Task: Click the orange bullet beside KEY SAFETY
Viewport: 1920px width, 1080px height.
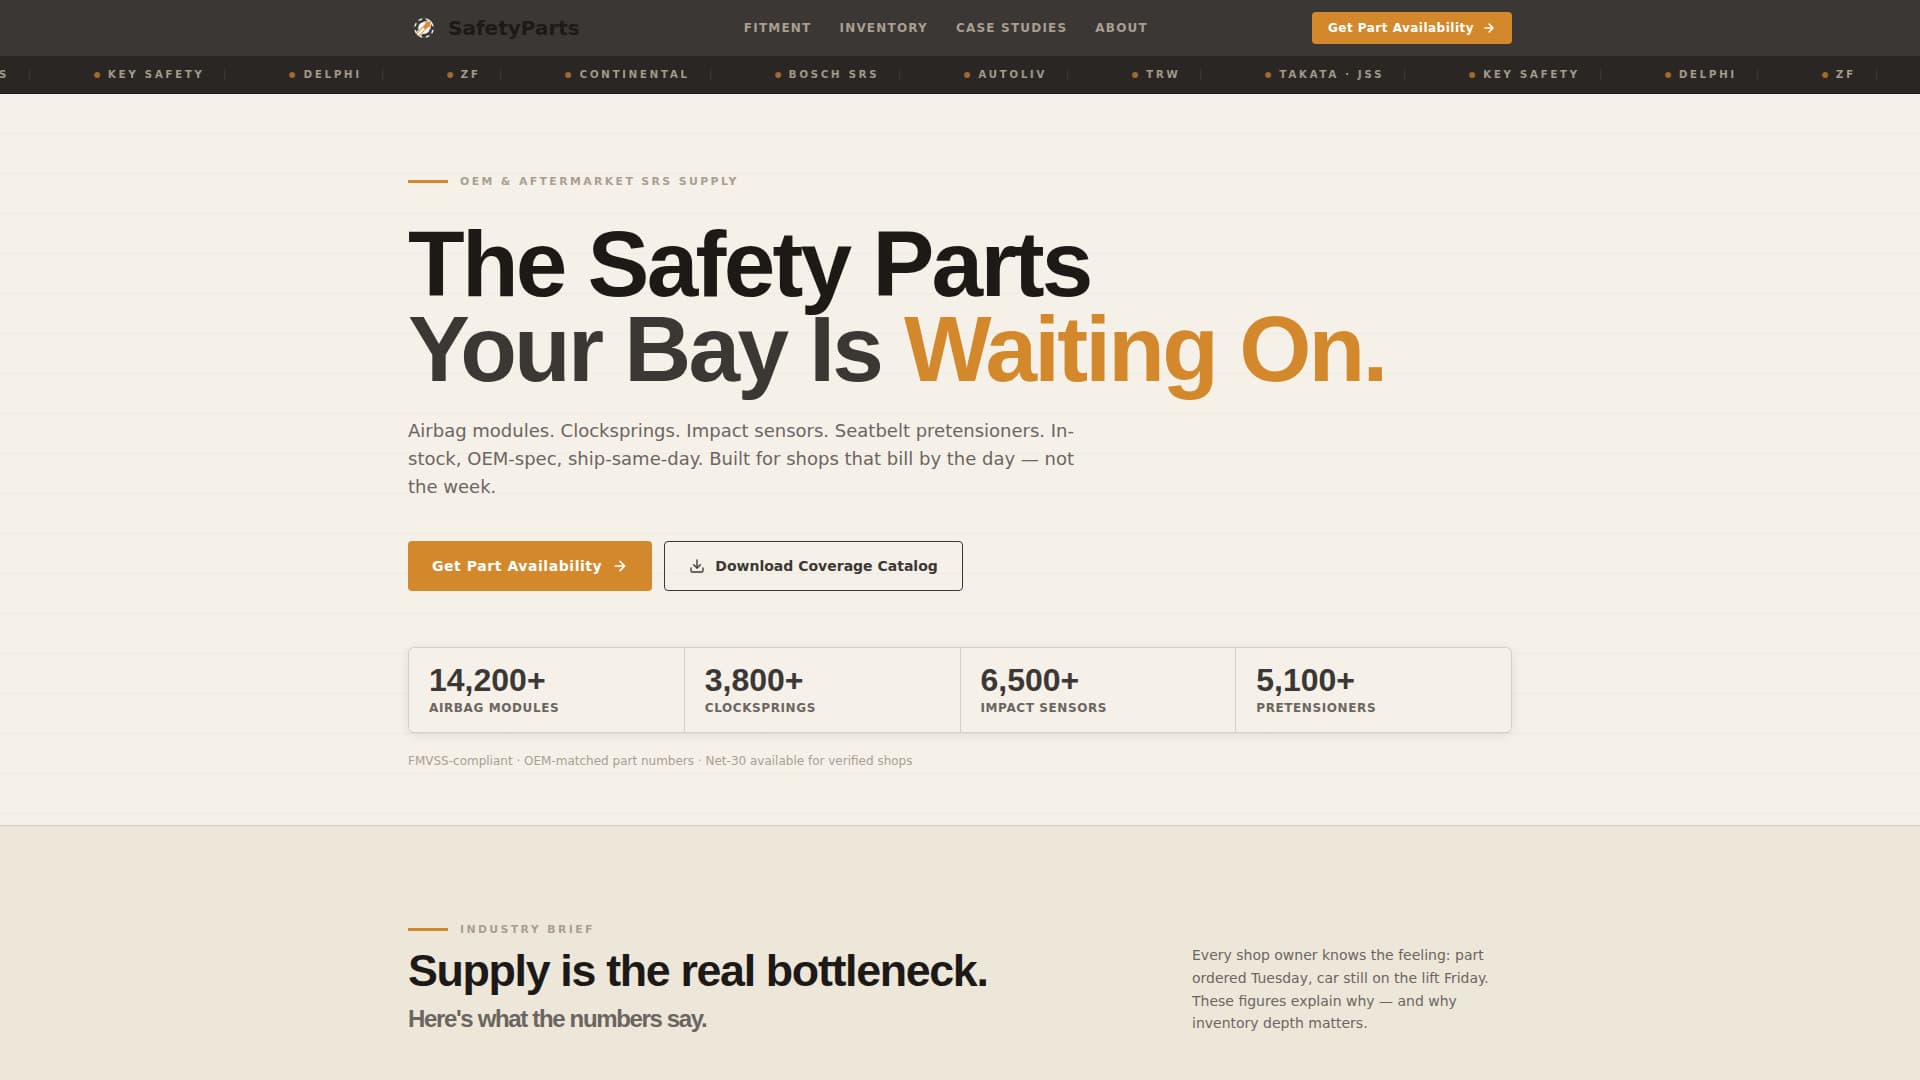Action: 97,74
